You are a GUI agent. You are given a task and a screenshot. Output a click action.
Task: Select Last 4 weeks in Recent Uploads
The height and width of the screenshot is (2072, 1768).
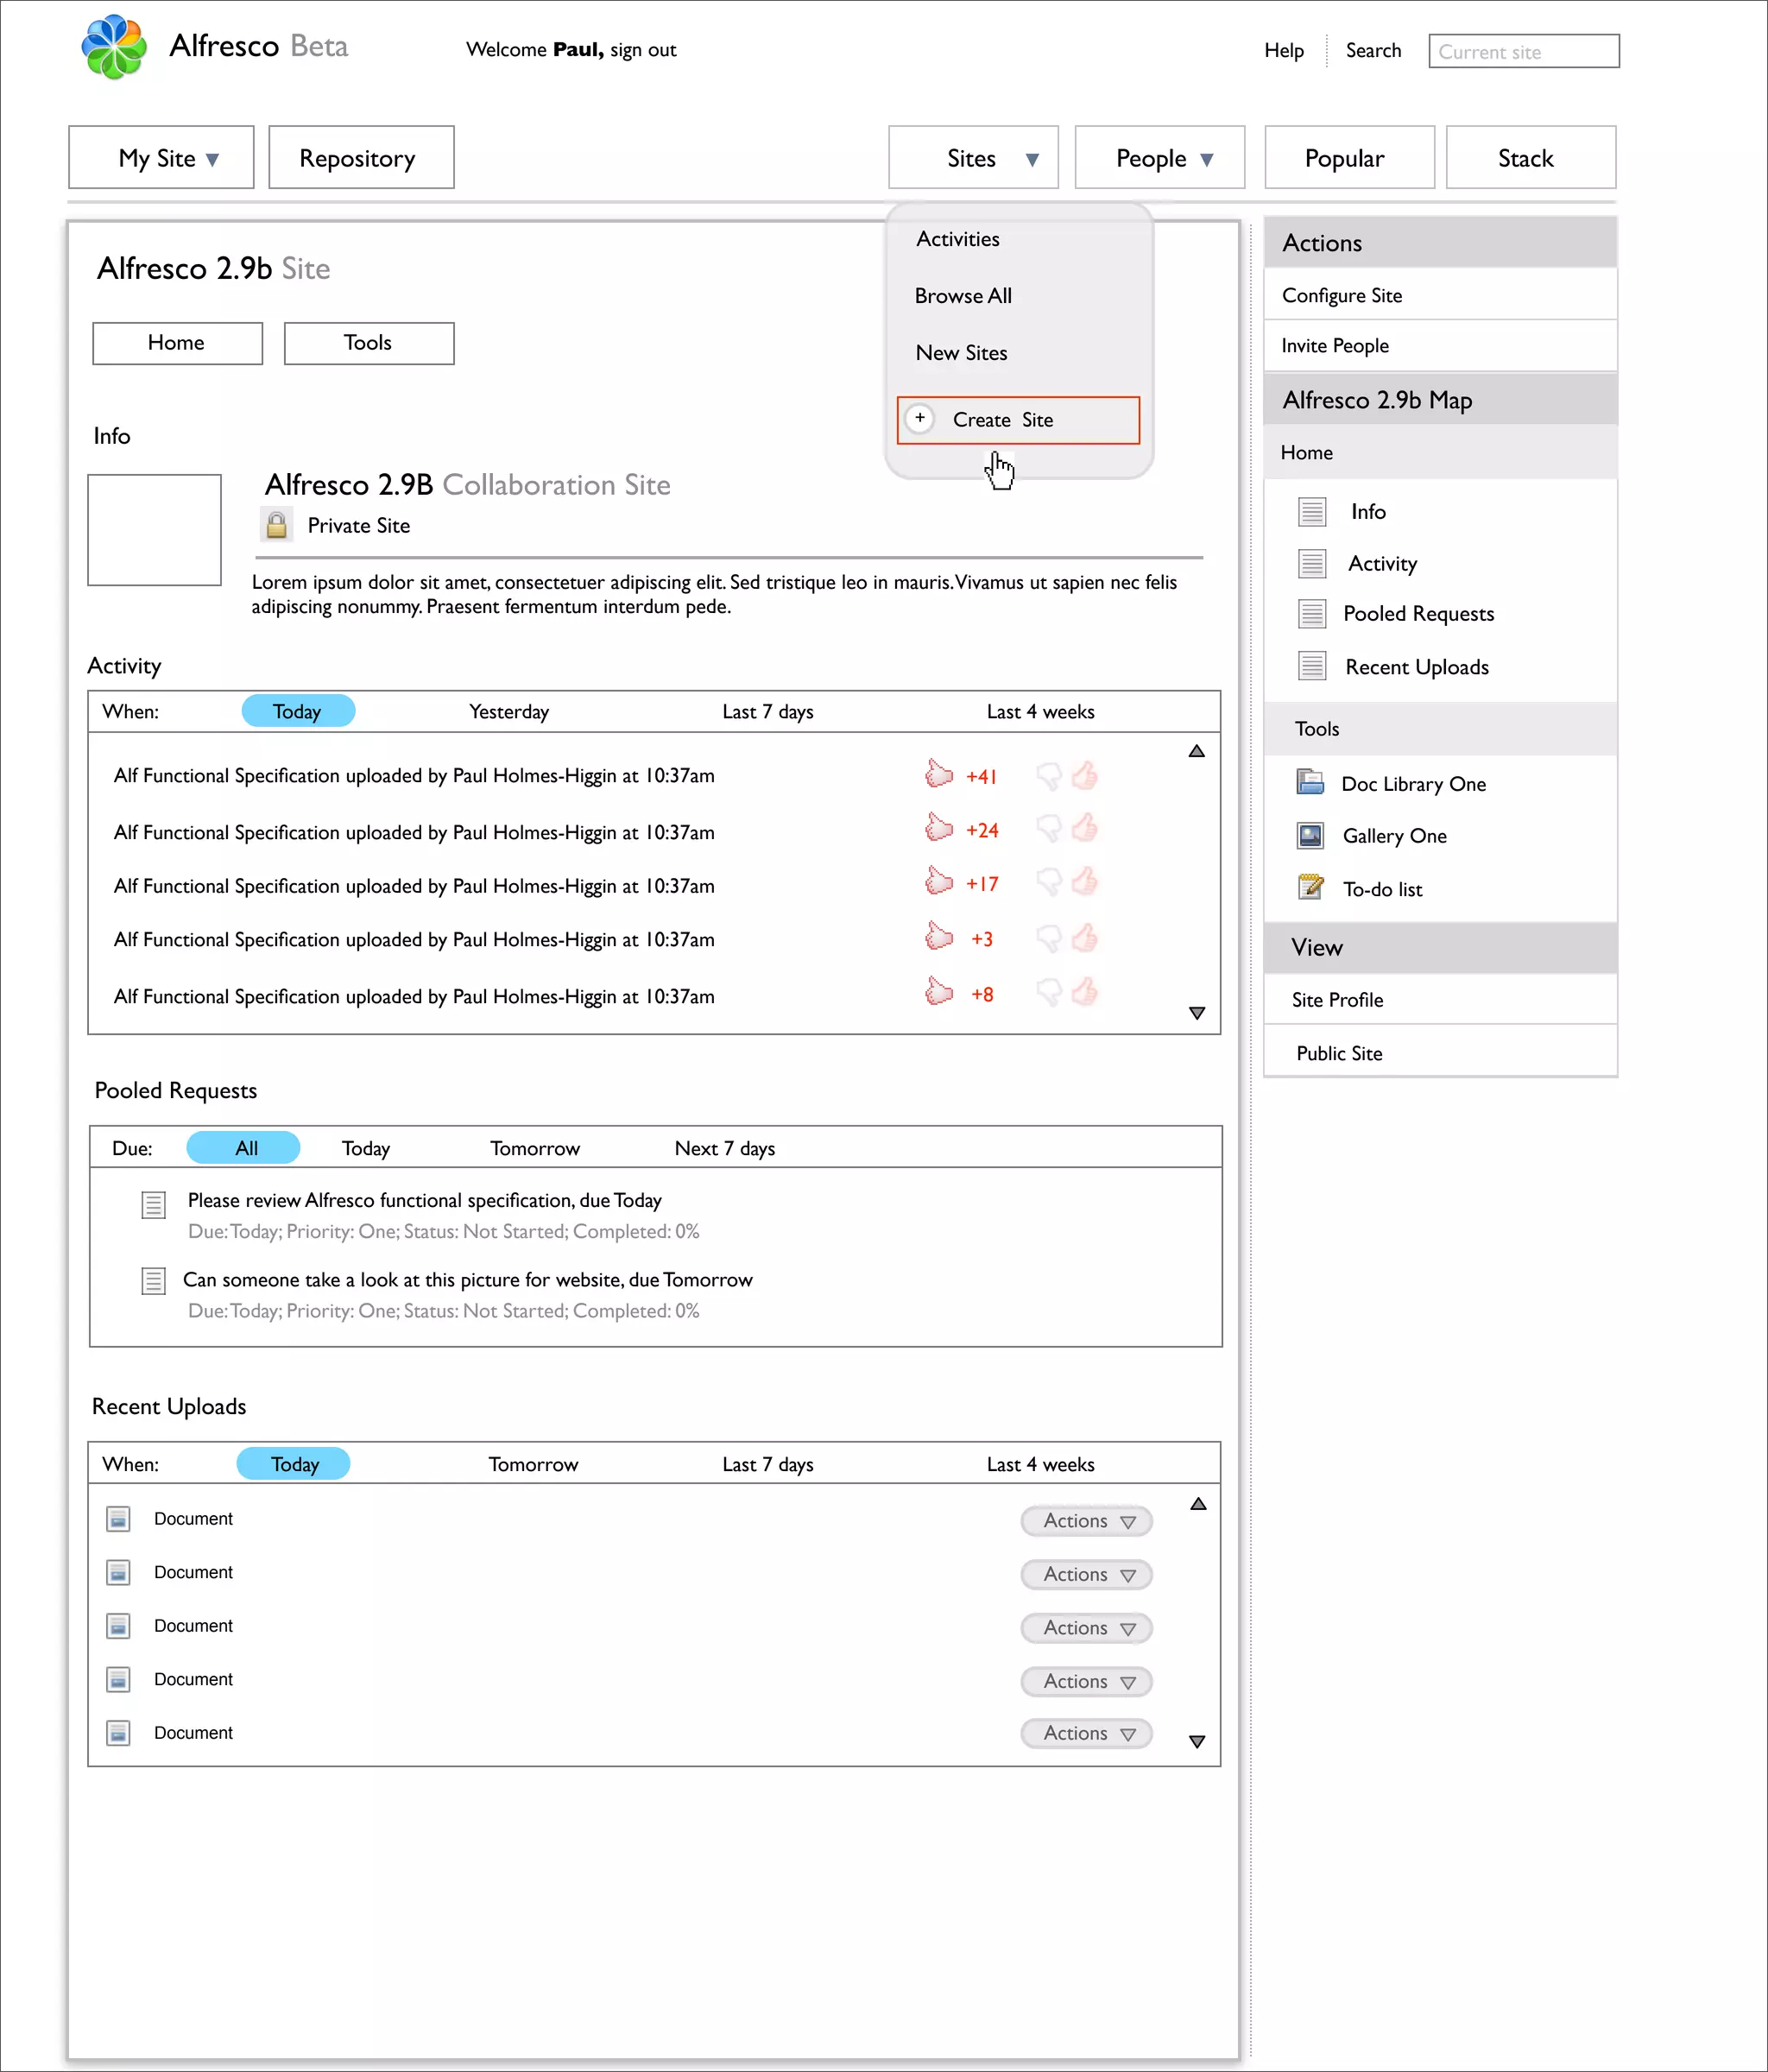(x=1040, y=1465)
